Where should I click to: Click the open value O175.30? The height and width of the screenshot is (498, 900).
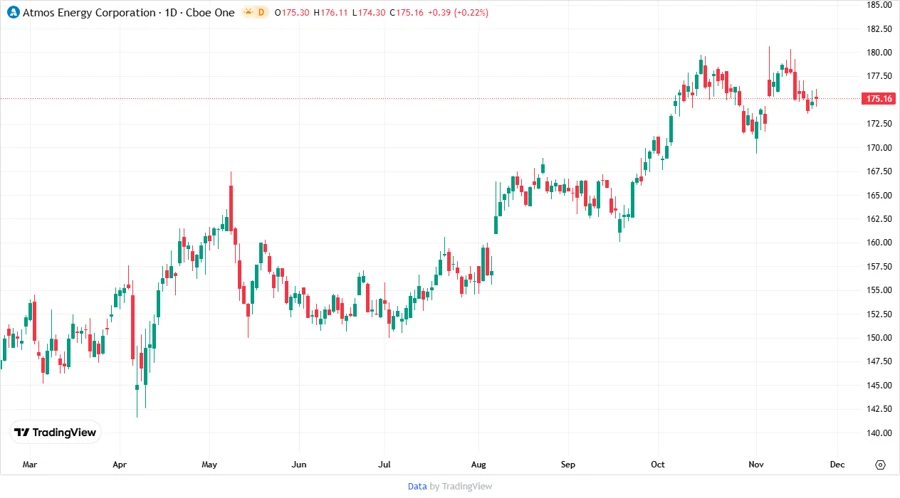pos(292,13)
